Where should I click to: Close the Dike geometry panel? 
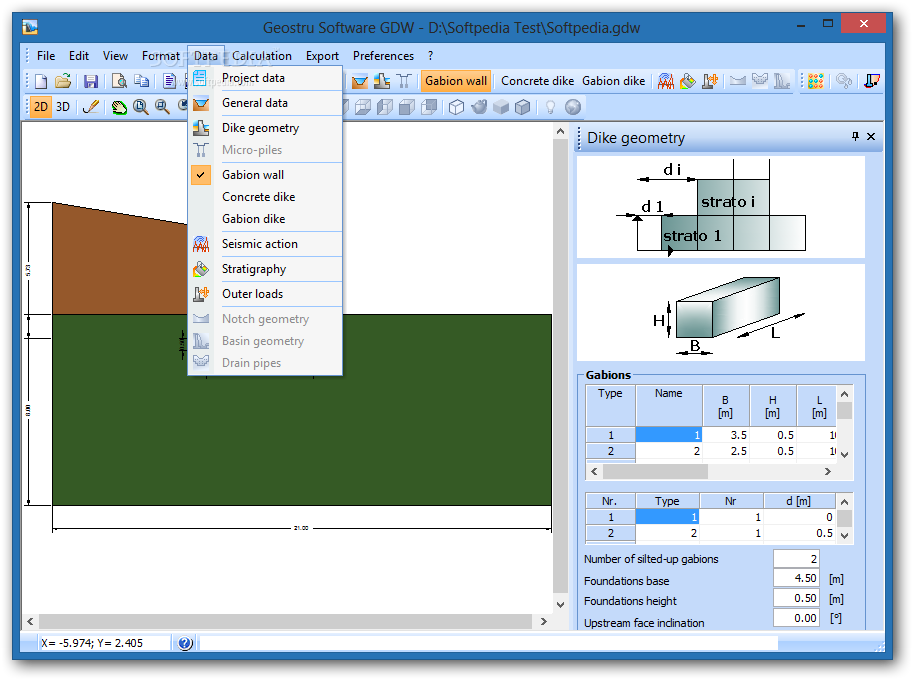click(871, 136)
